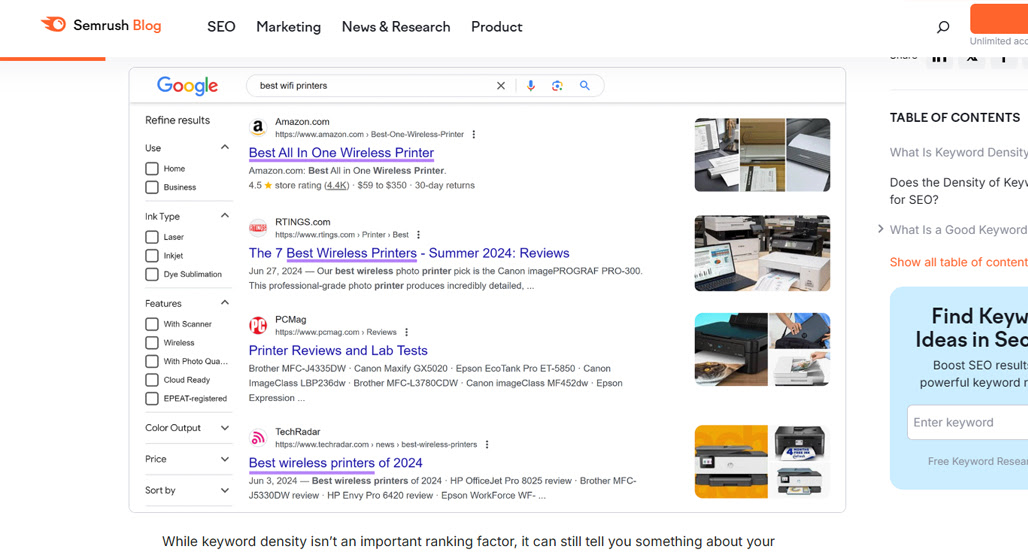The image size is (1028, 556).
Task: Check the Dye Sublimation option
Action: point(152,274)
